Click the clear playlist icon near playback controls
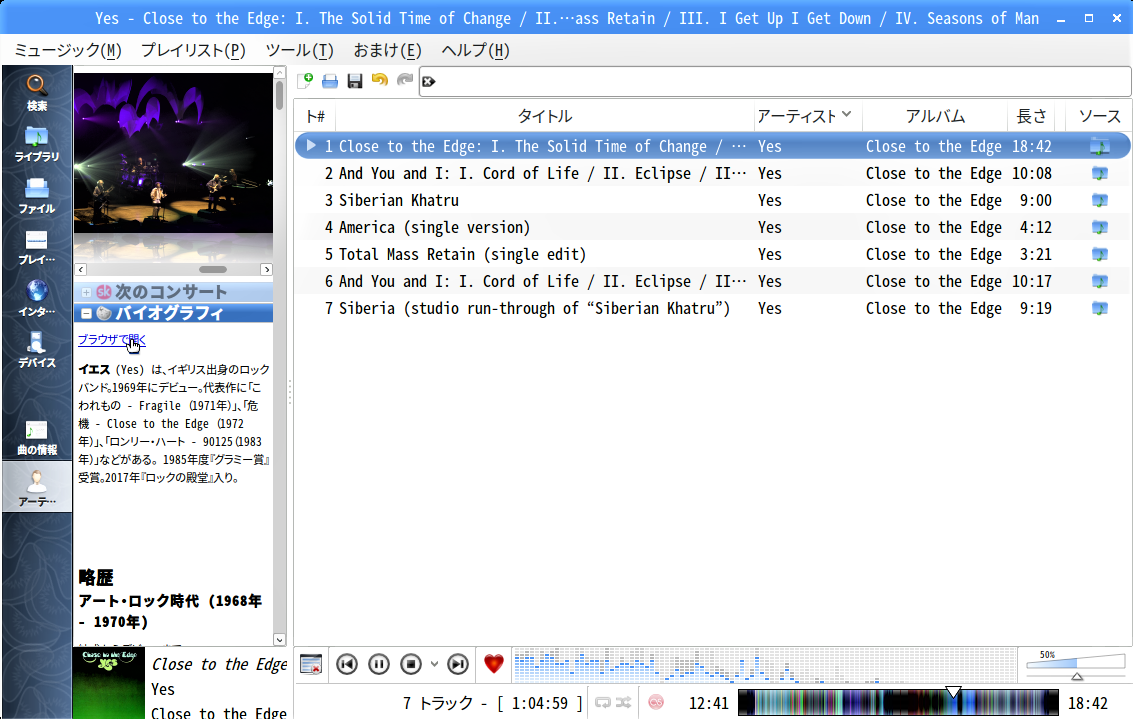 [x=311, y=664]
